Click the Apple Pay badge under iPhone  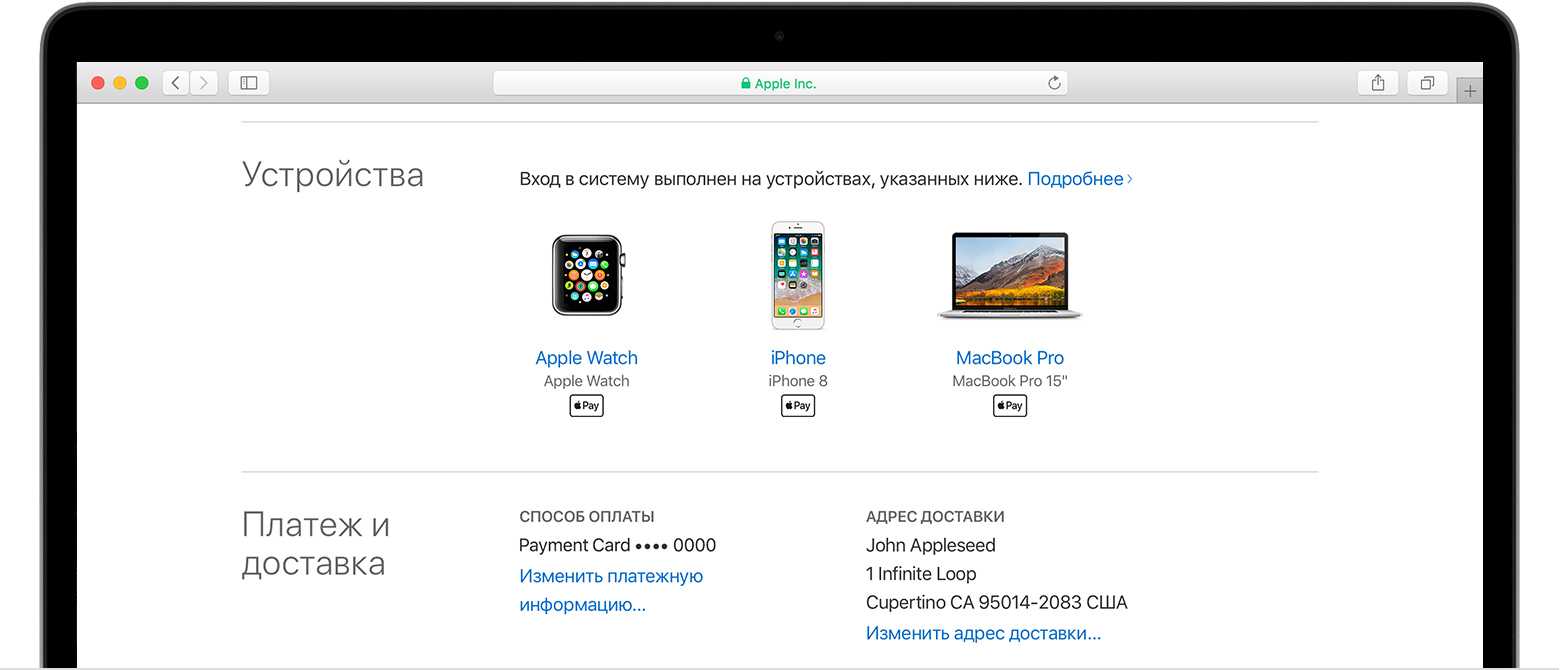point(798,406)
